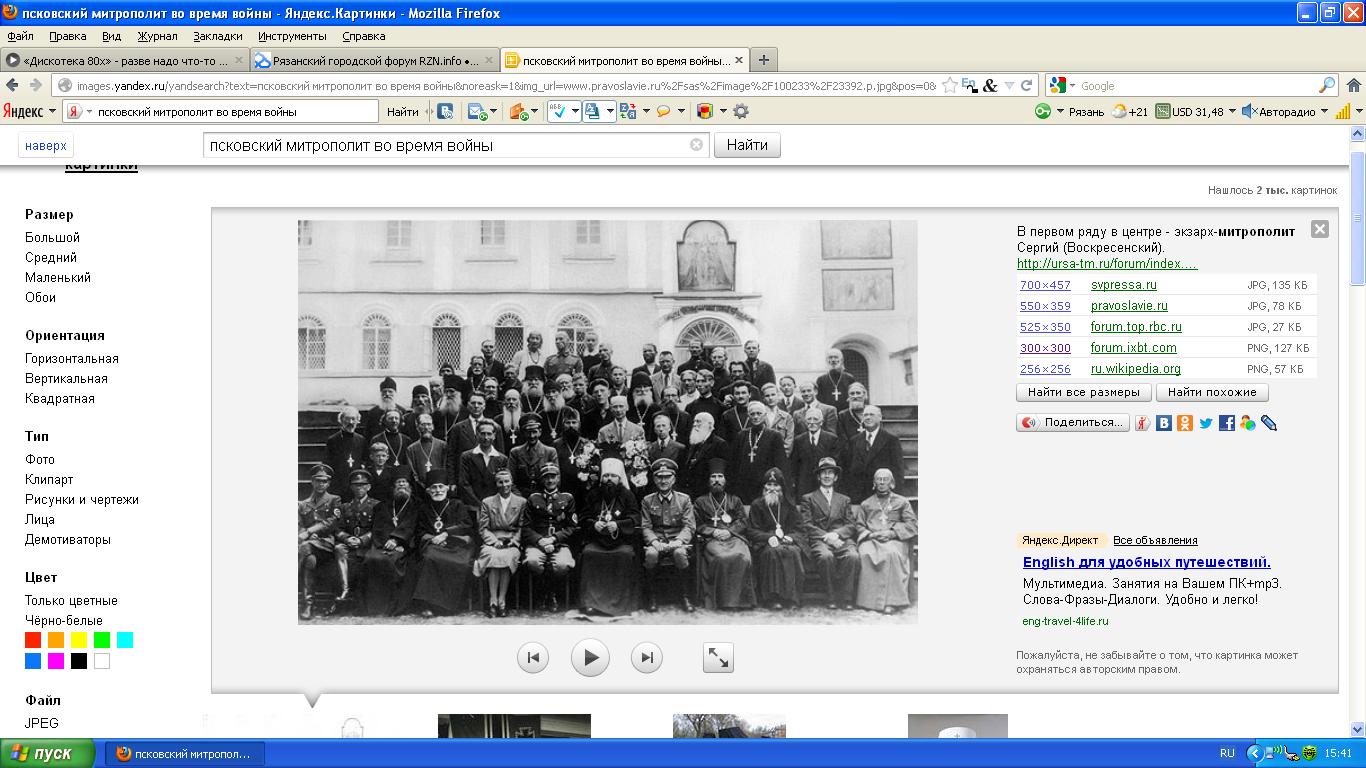Open Yandex toolbar settings gear
Screen dimensions: 1366x768
click(x=741, y=111)
